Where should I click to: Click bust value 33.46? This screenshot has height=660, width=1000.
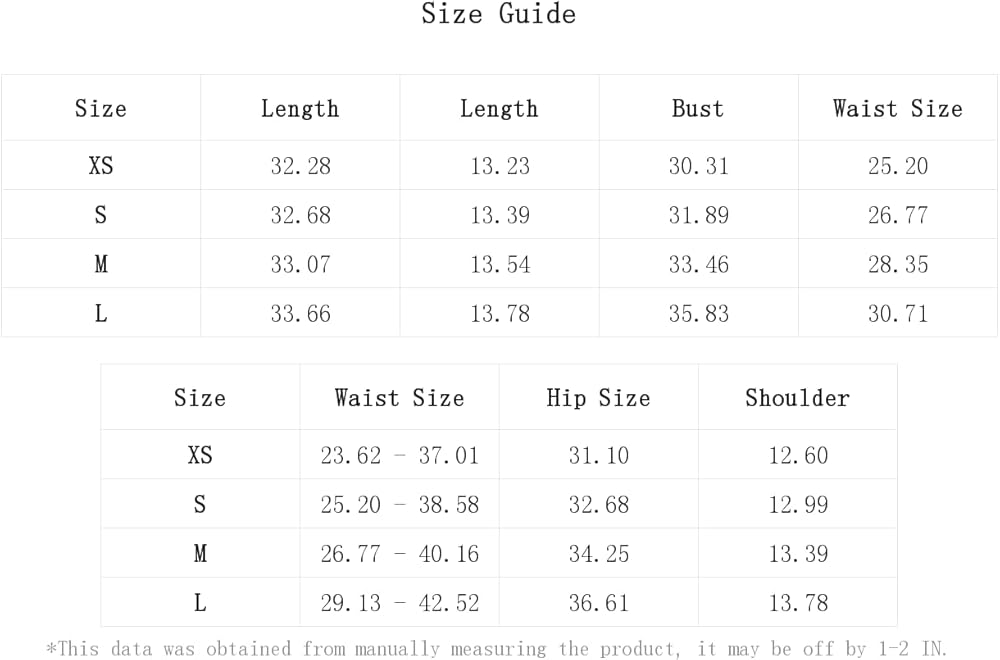point(698,264)
